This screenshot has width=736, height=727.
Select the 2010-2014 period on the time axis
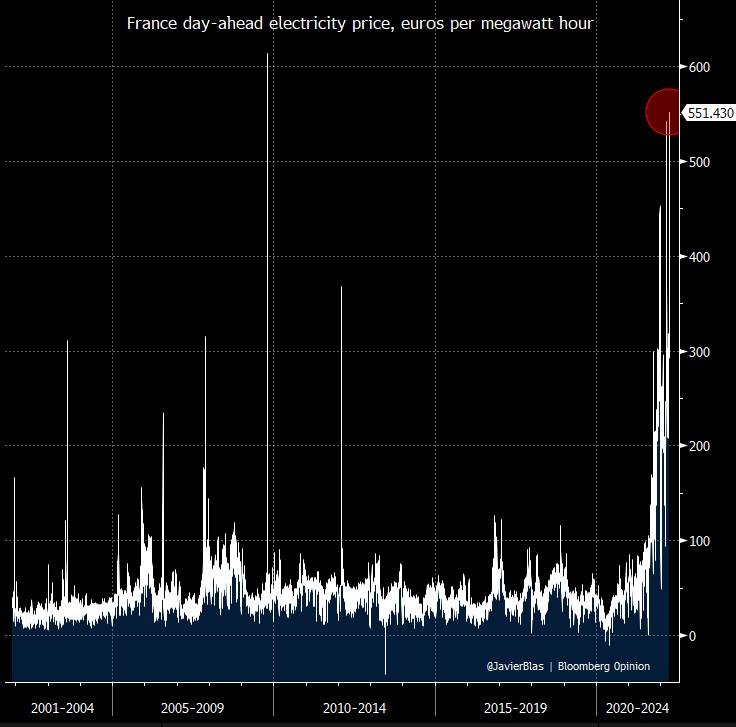354,708
